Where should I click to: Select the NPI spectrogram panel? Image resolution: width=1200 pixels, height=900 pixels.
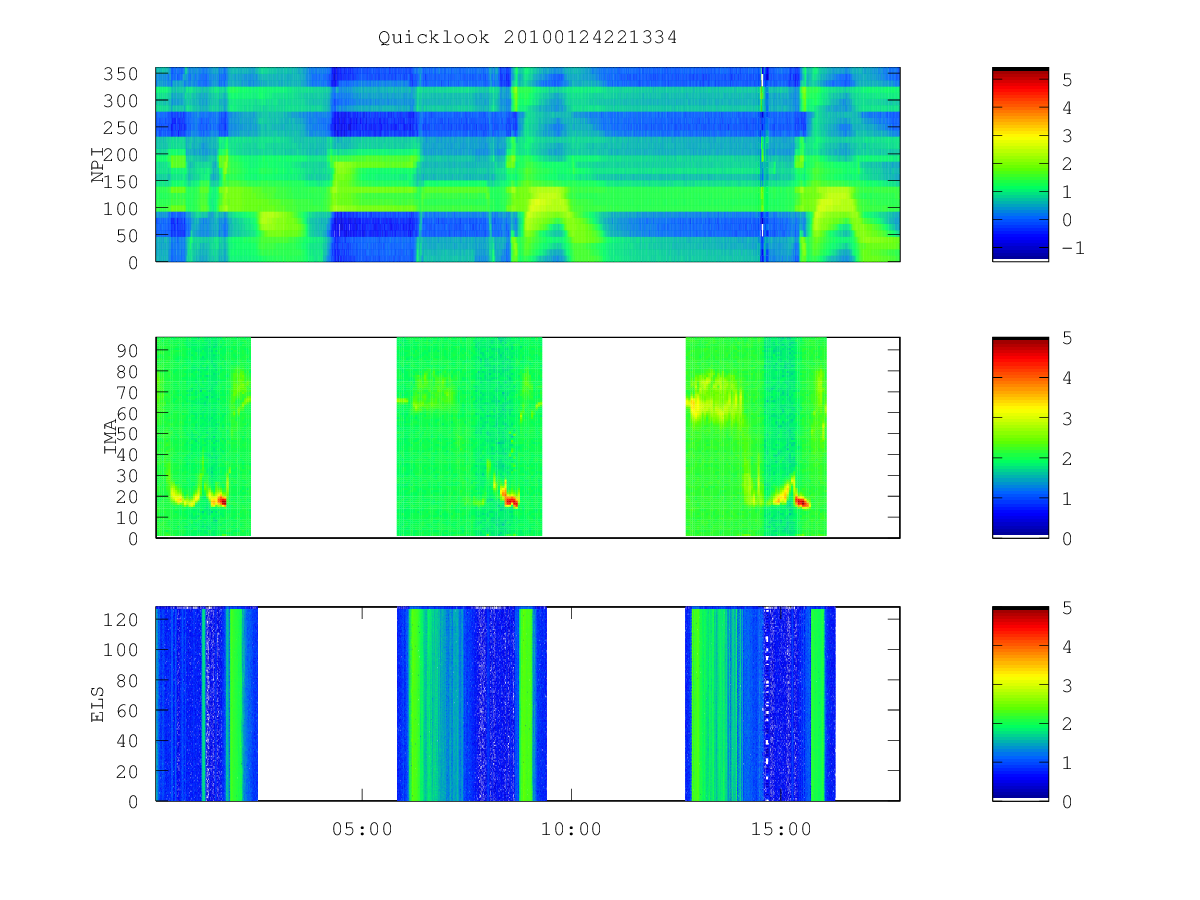click(x=528, y=165)
